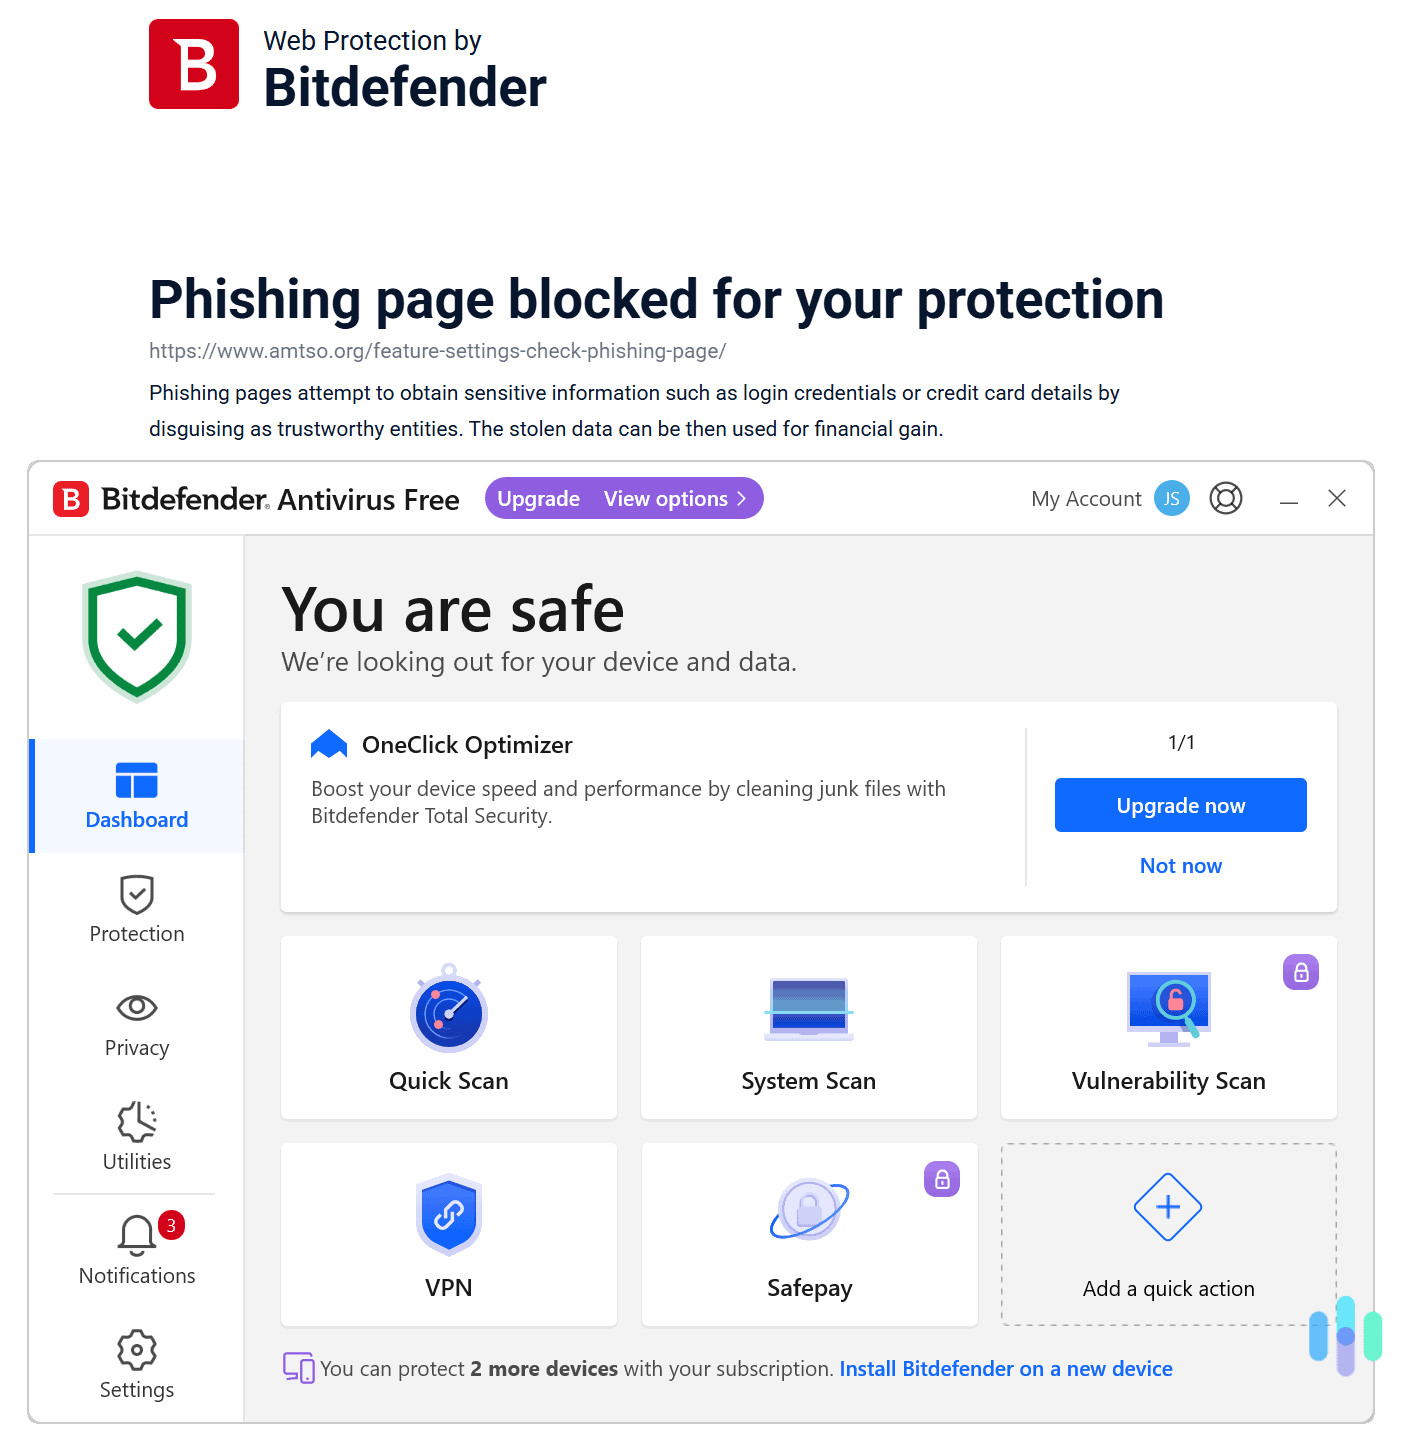This screenshot has width=1406, height=1437.
Task: Switch to the Dashboard tab
Action: tap(136, 796)
